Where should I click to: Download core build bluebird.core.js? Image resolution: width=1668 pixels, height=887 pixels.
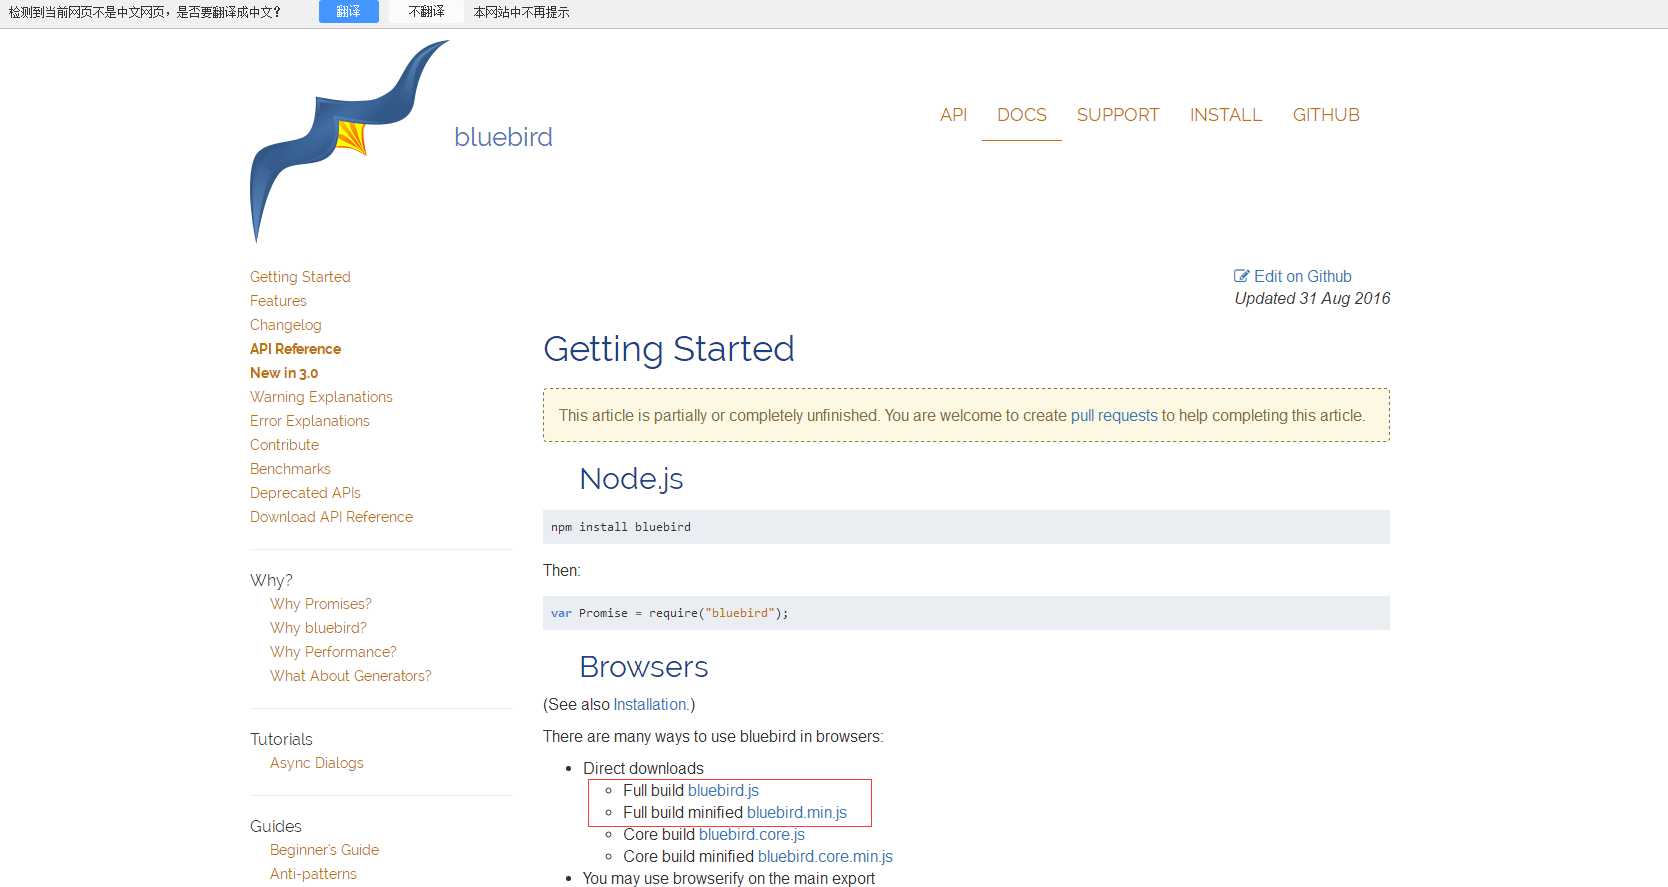click(x=752, y=834)
